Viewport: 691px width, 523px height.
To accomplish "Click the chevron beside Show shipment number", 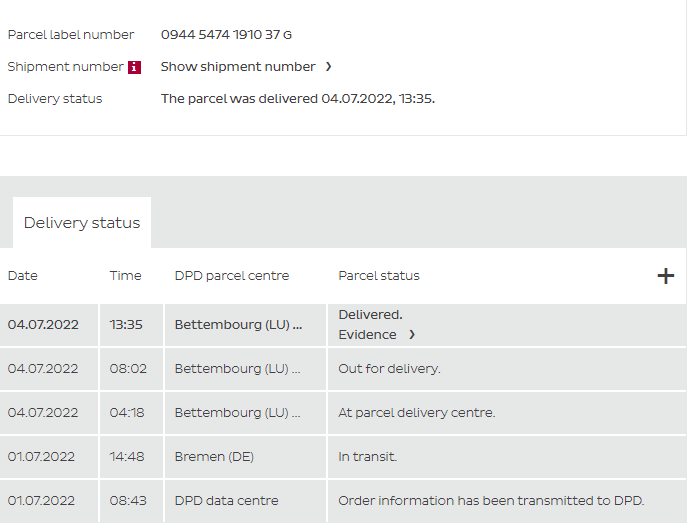I will pos(328,67).
